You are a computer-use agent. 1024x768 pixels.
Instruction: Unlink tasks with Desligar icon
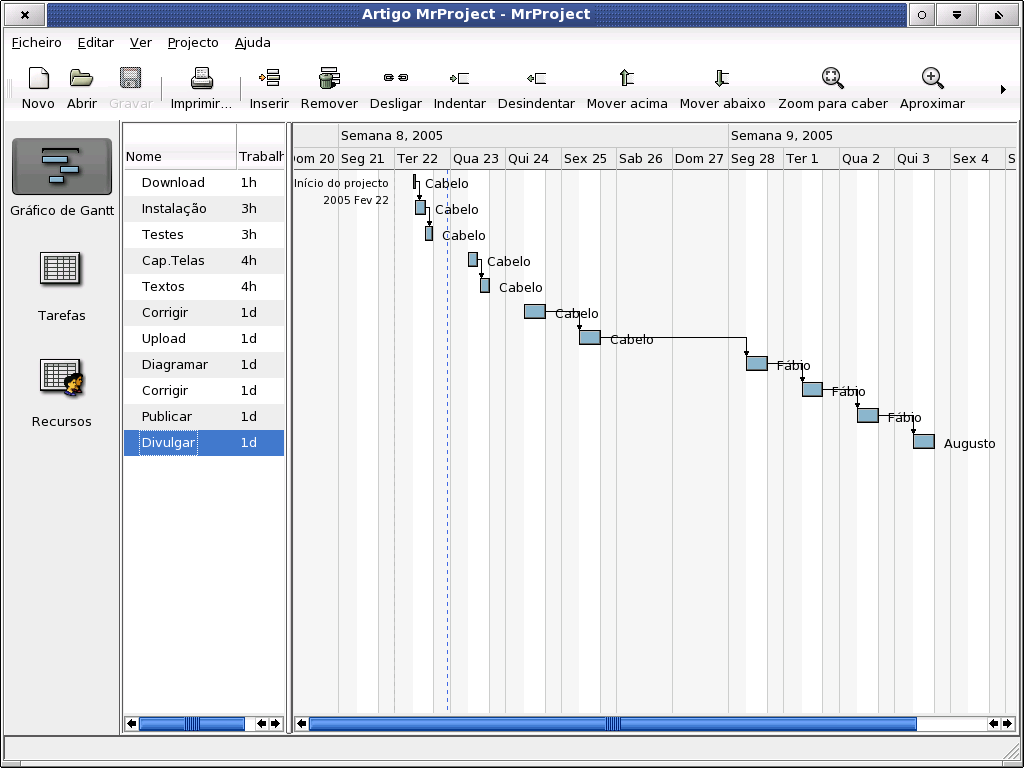(396, 78)
